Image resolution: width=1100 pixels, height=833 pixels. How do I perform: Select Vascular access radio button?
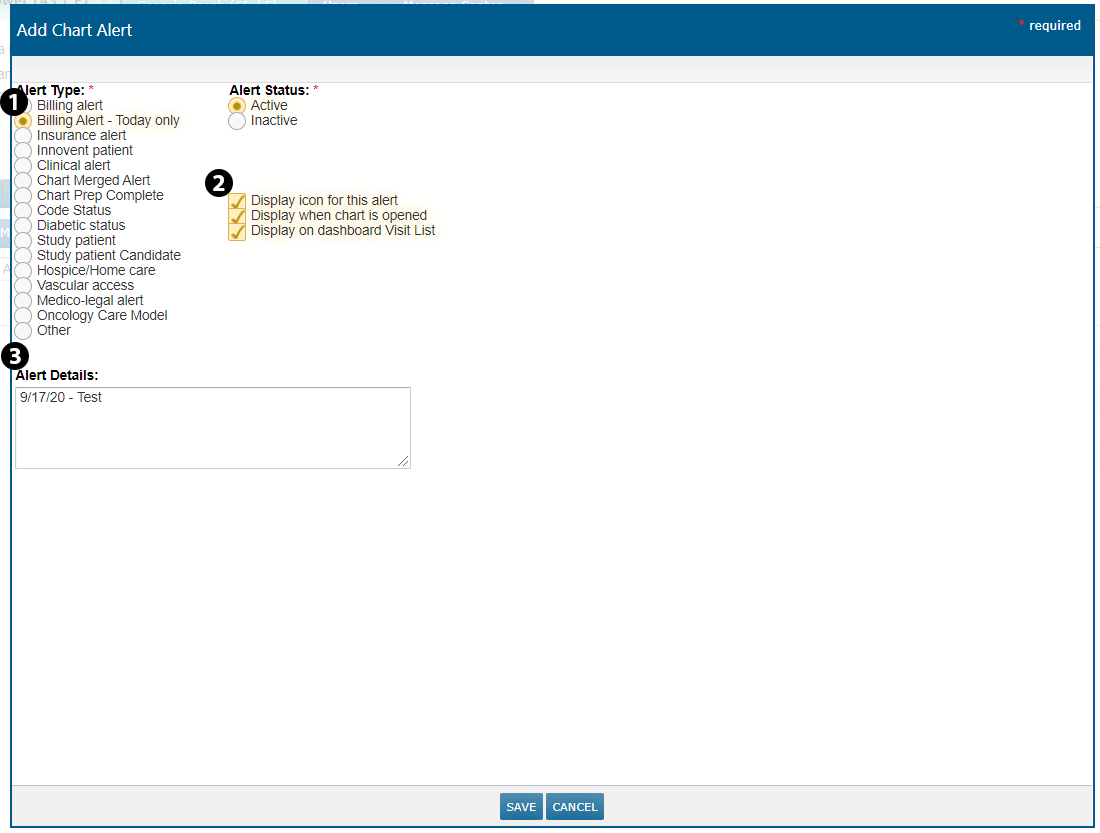(23, 286)
